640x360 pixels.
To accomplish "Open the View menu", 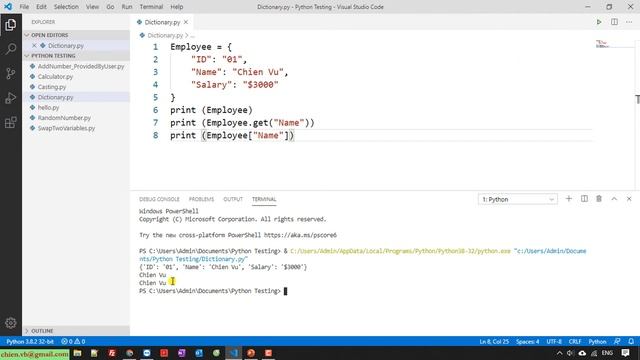I will click(x=92, y=7).
